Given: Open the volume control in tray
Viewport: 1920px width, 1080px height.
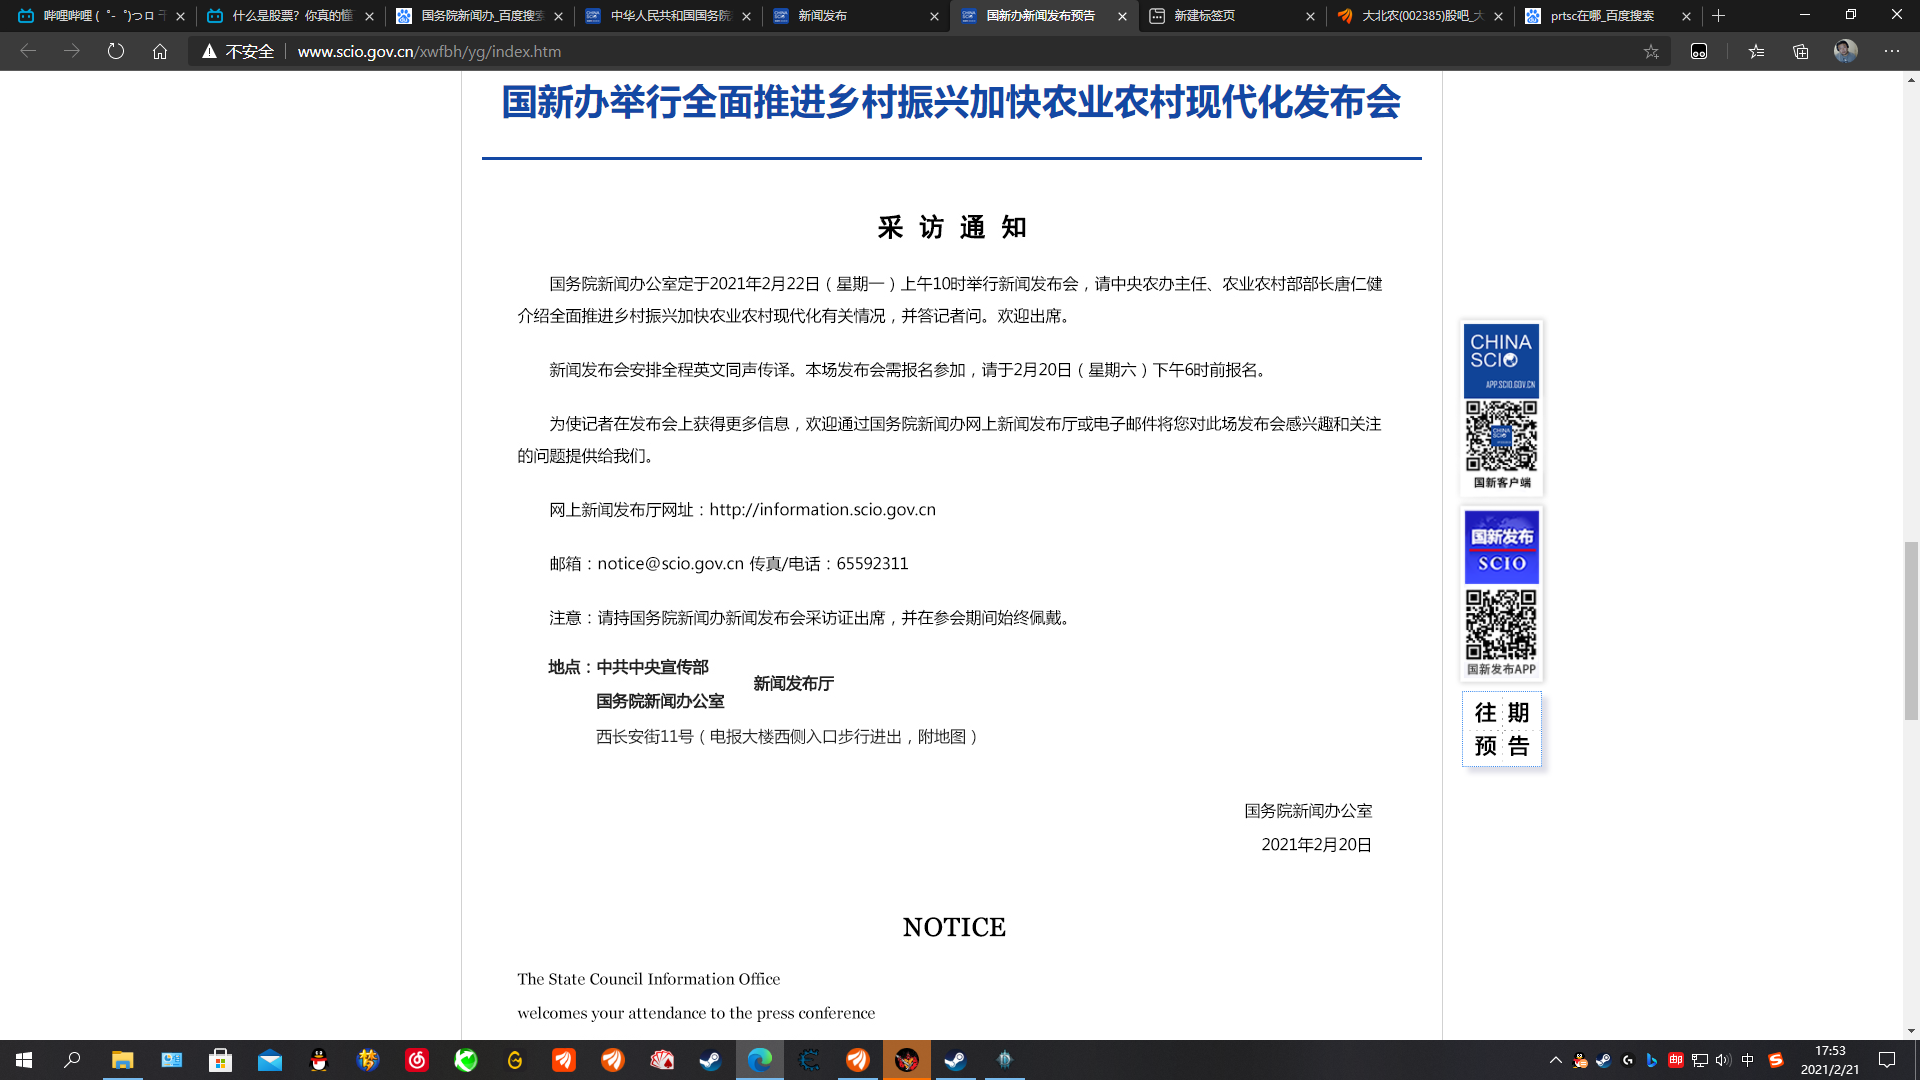Looking at the screenshot, I should 1722,1060.
